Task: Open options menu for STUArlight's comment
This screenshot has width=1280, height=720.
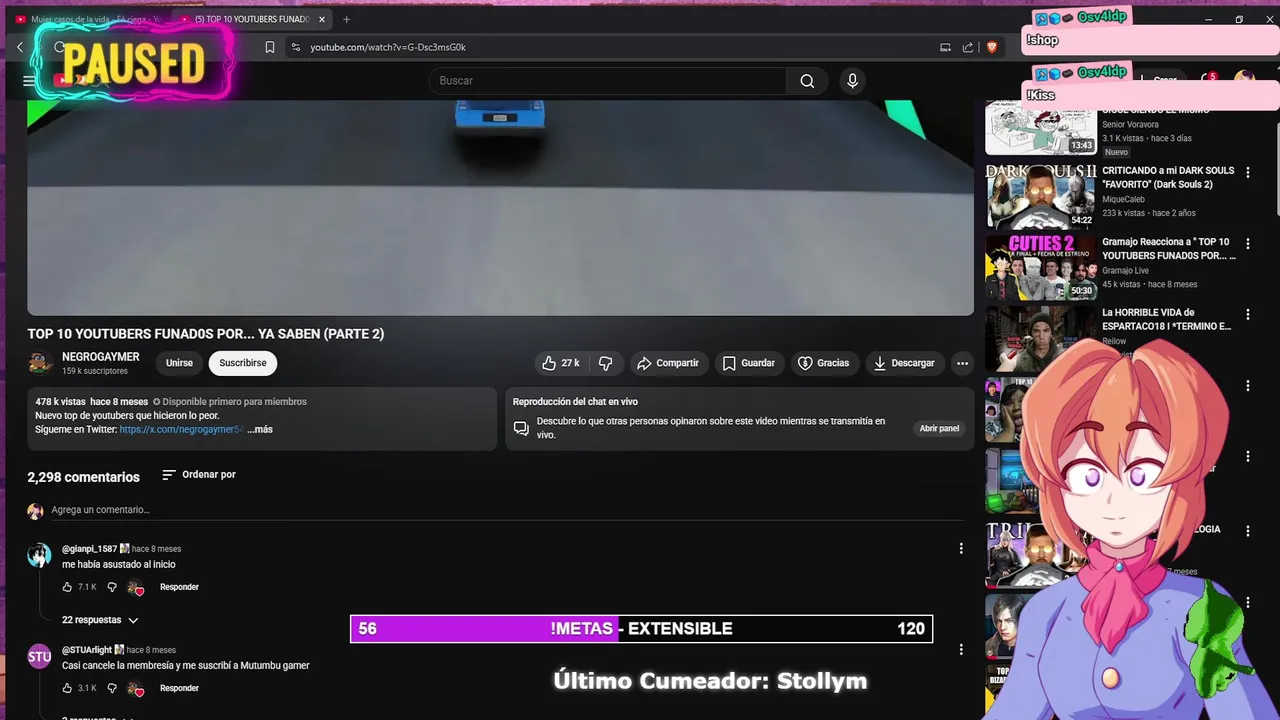Action: [x=961, y=649]
